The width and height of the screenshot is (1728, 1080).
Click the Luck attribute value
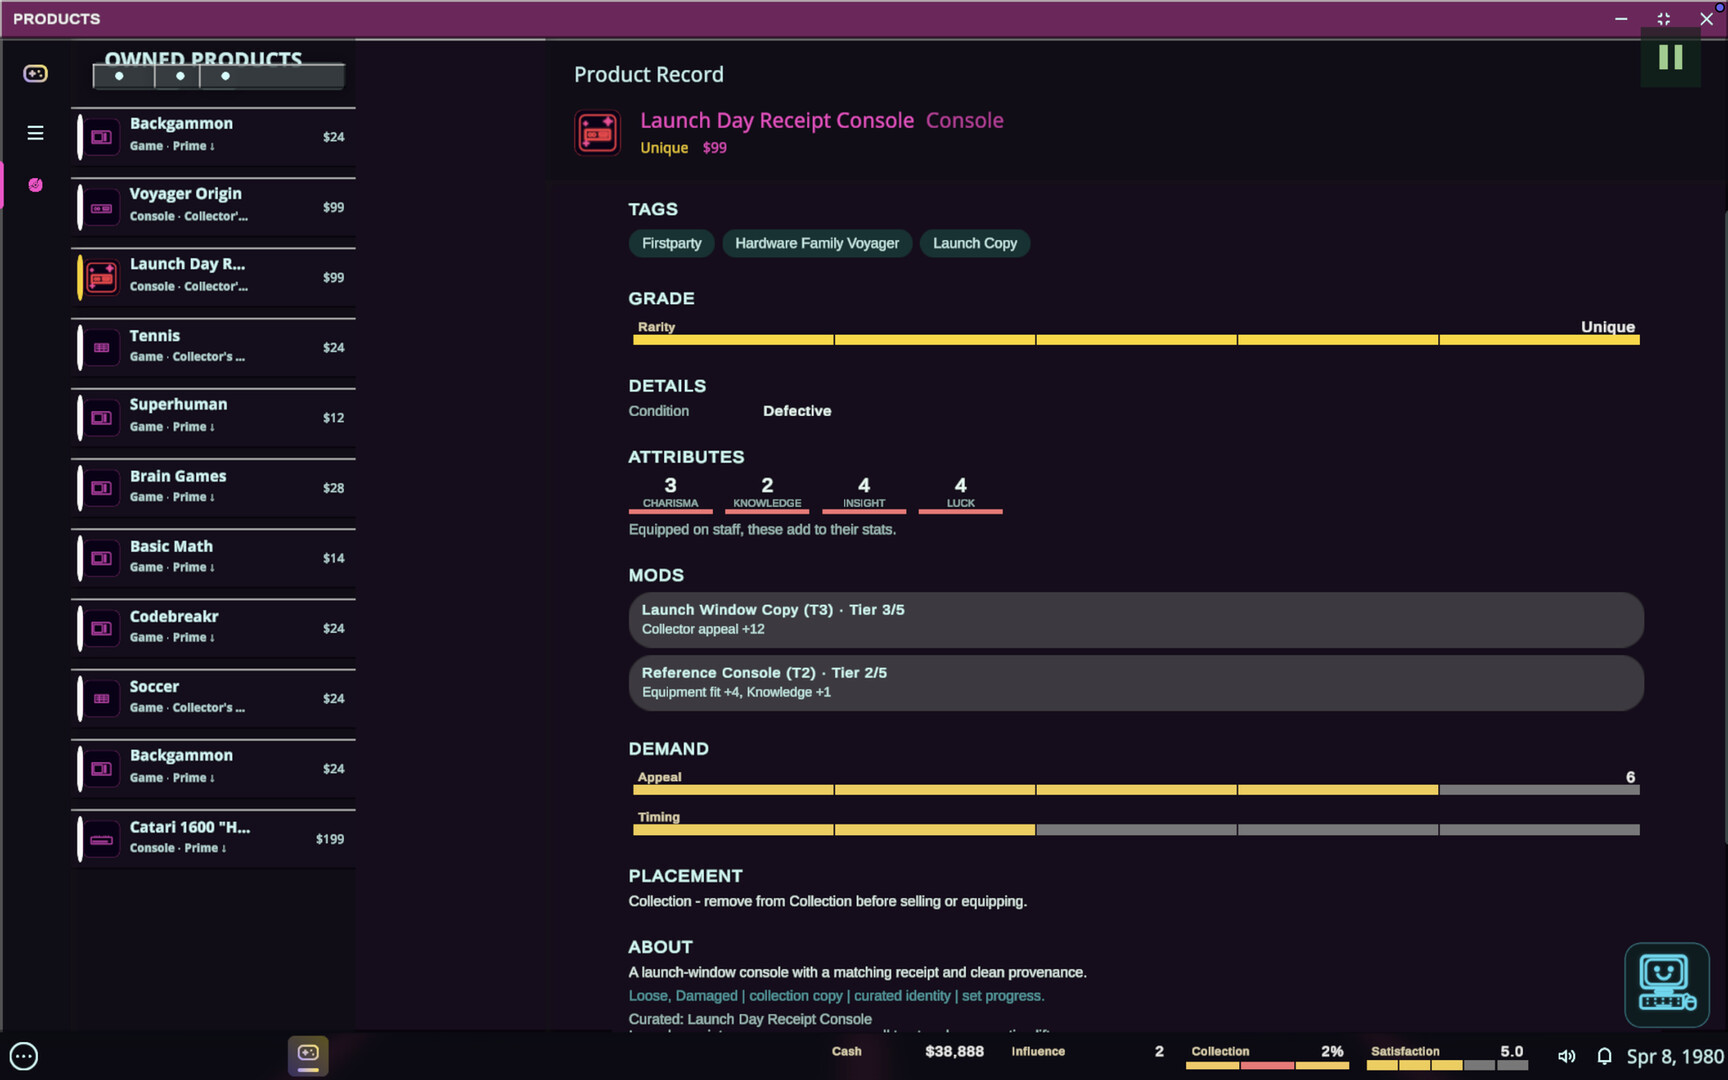coord(960,485)
